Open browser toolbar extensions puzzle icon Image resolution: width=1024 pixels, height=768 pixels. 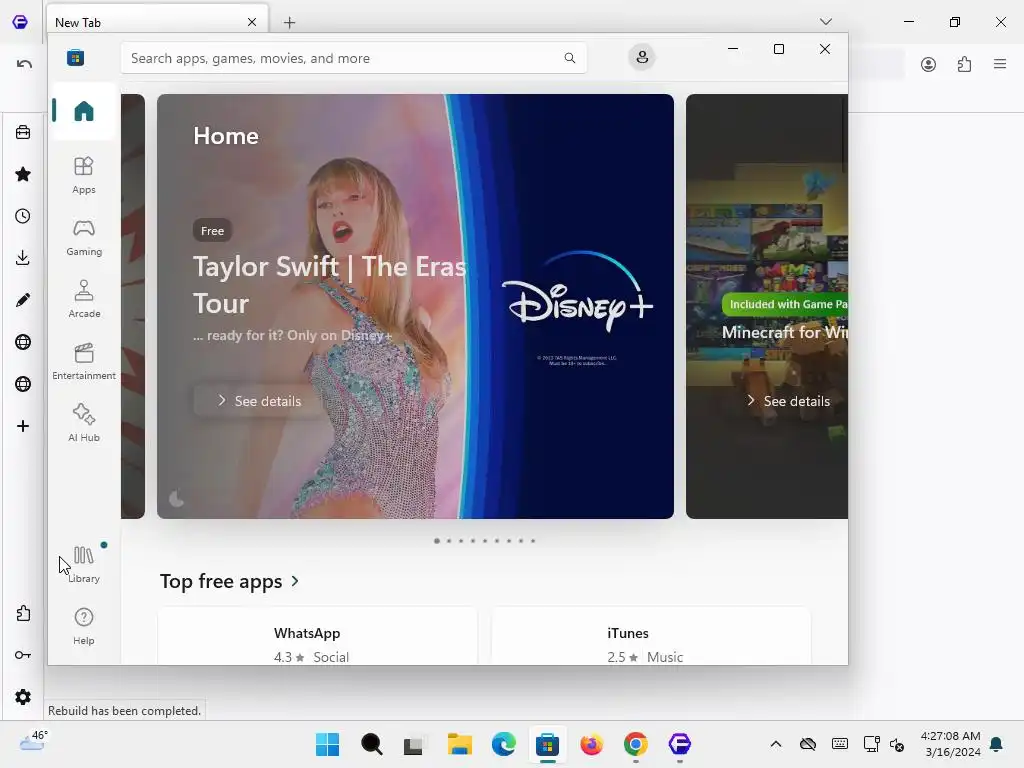[965, 64]
